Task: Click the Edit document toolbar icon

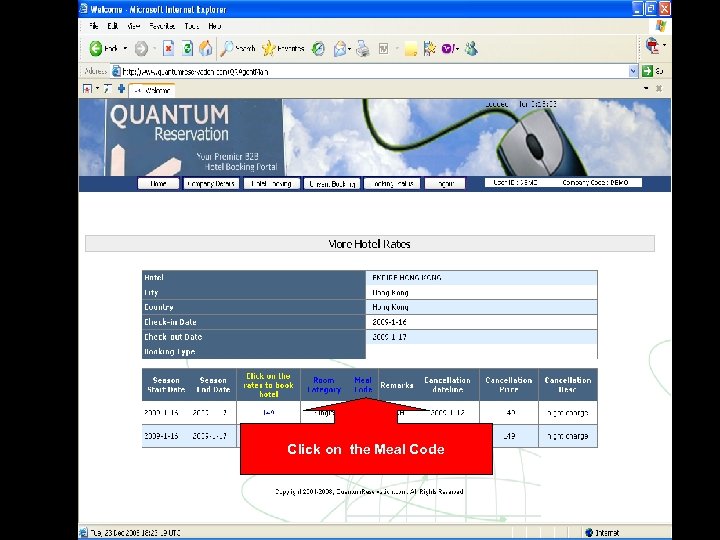Action: [384, 48]
